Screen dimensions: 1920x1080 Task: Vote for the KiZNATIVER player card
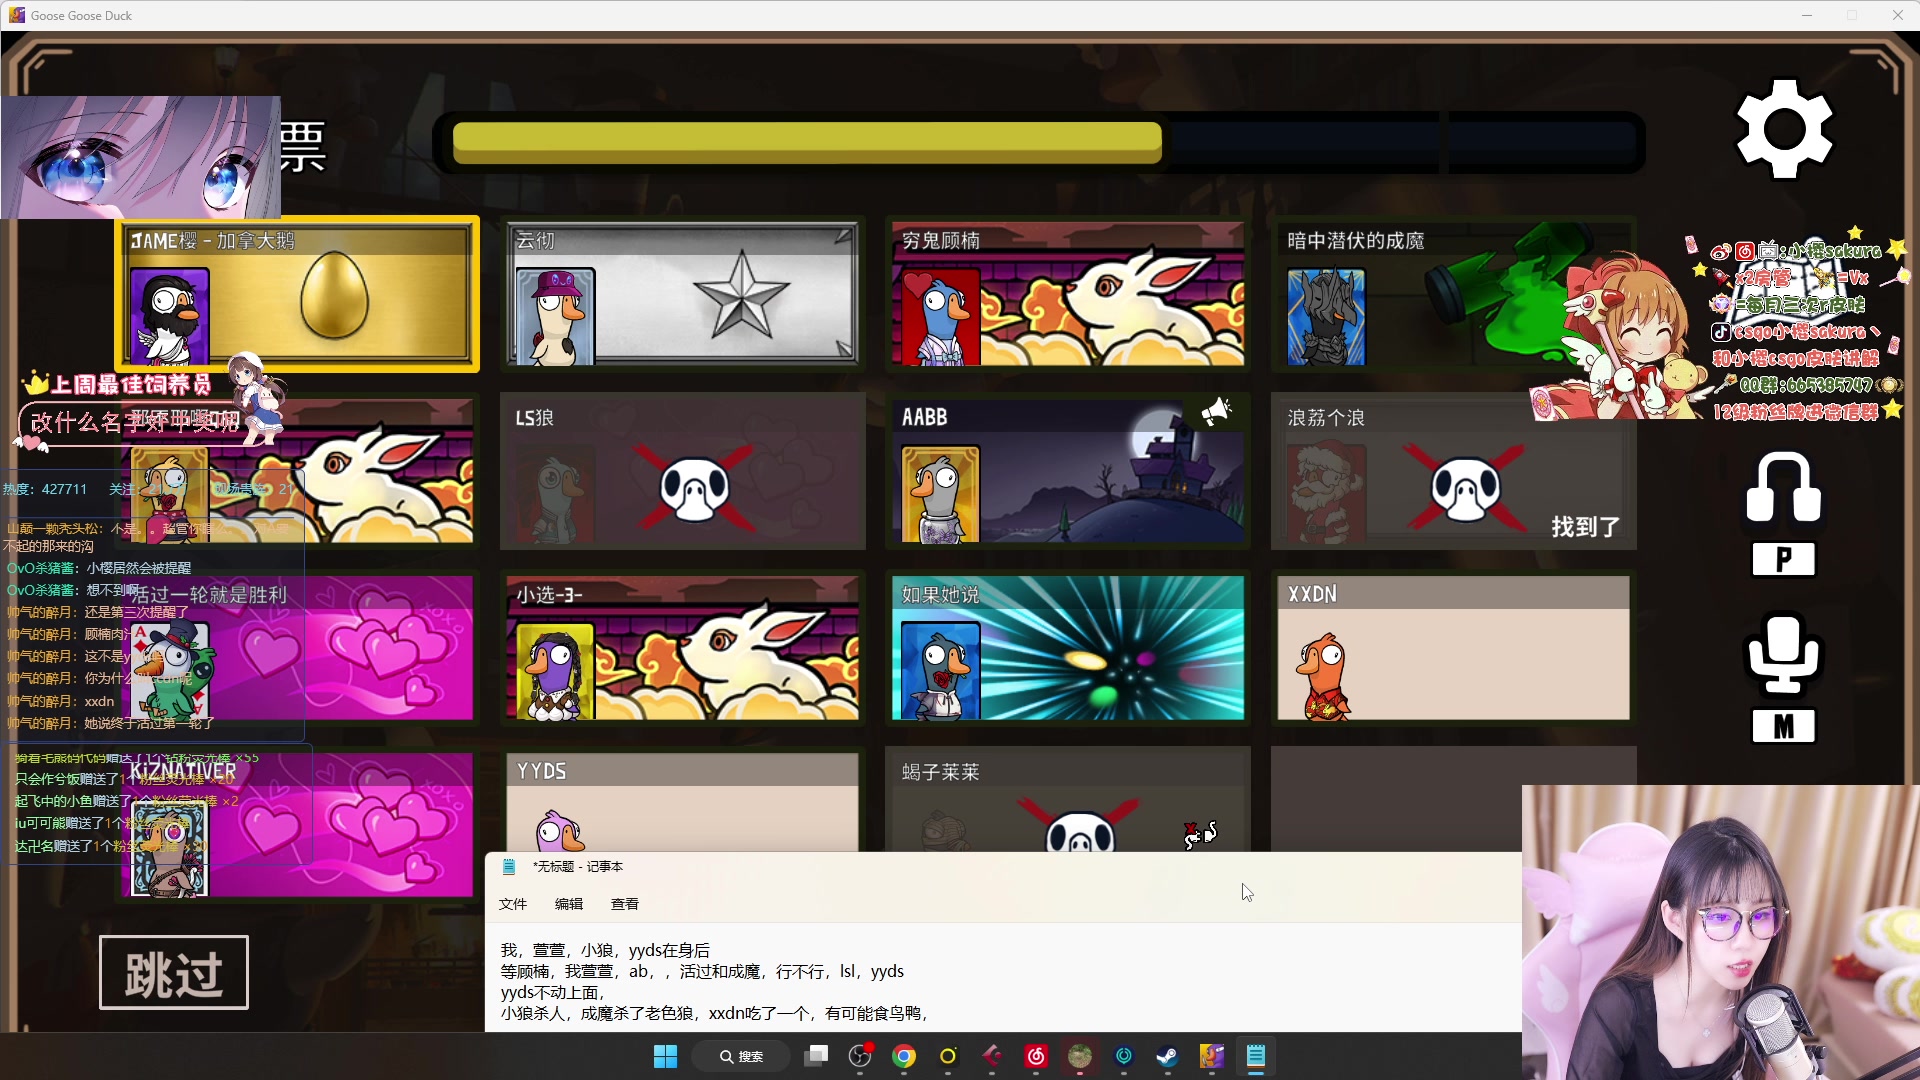pyautogui.click(x=298, y=824)
